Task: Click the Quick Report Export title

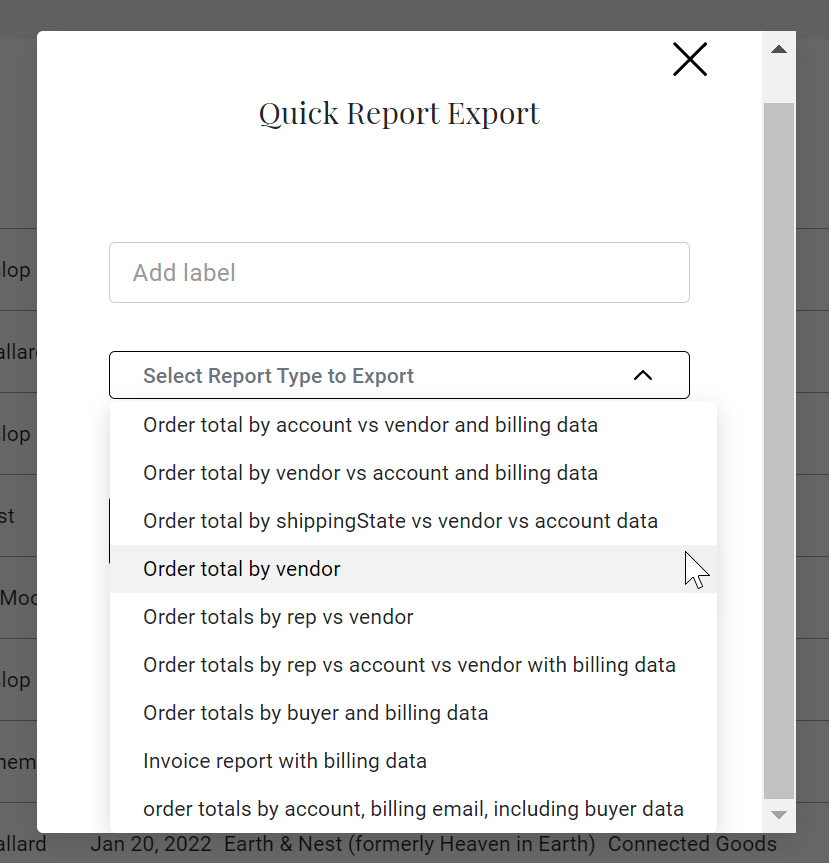Action: [x=399, y=113]
